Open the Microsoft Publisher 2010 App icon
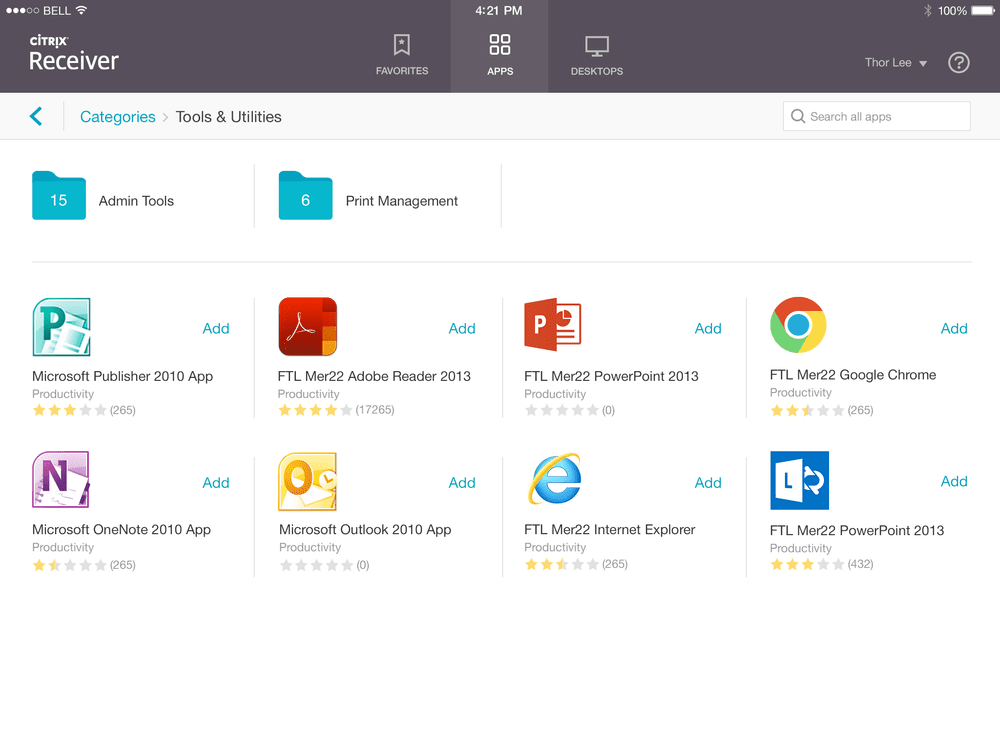 coord(61,326)
